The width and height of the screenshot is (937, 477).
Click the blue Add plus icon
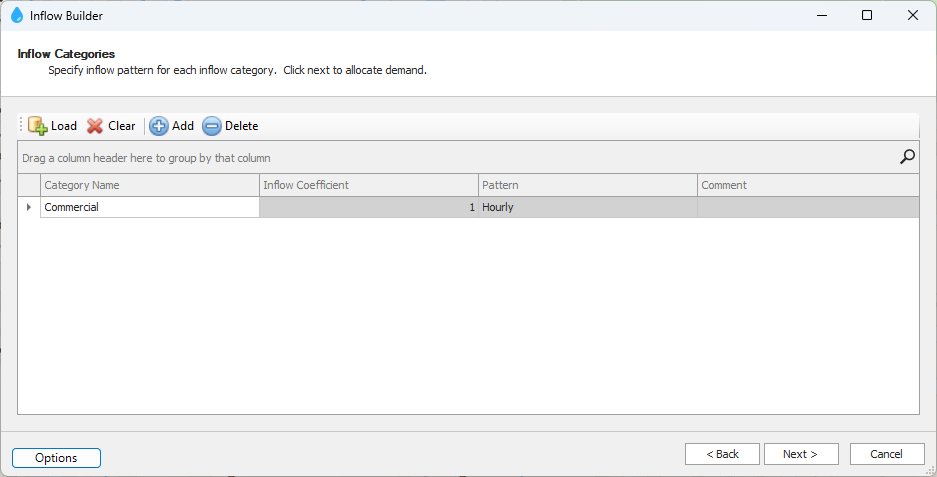159,126
